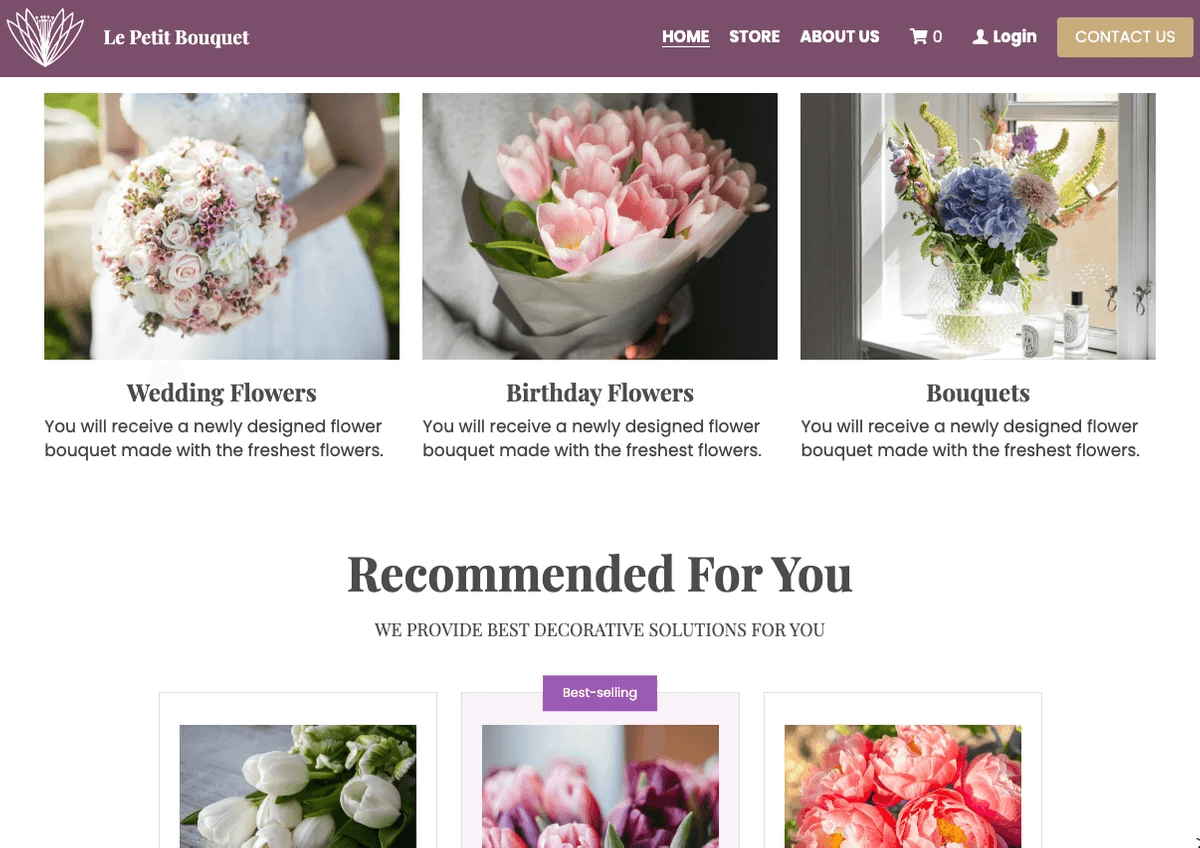Click the description under Wedding Flowers
The width and height of the screenshot is (1200, 848).
[214, 438]
